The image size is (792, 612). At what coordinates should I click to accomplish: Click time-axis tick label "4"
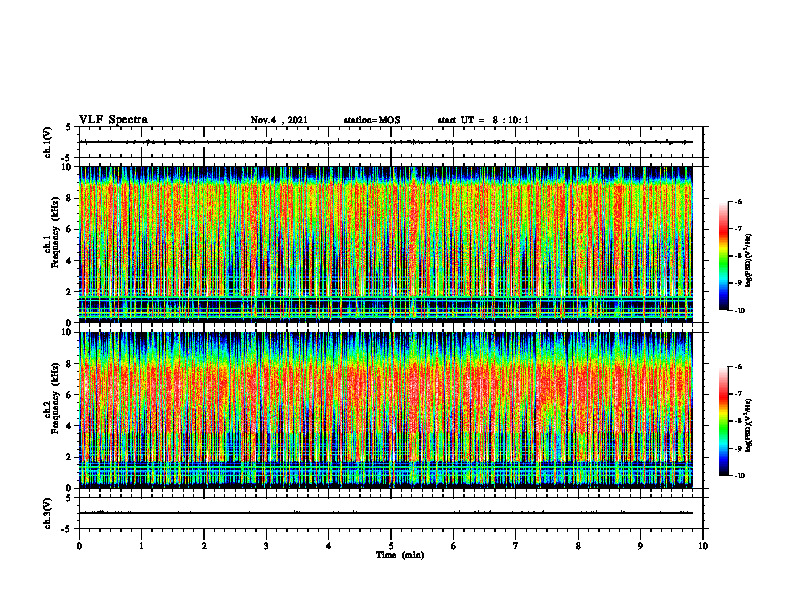pos(329,546)
